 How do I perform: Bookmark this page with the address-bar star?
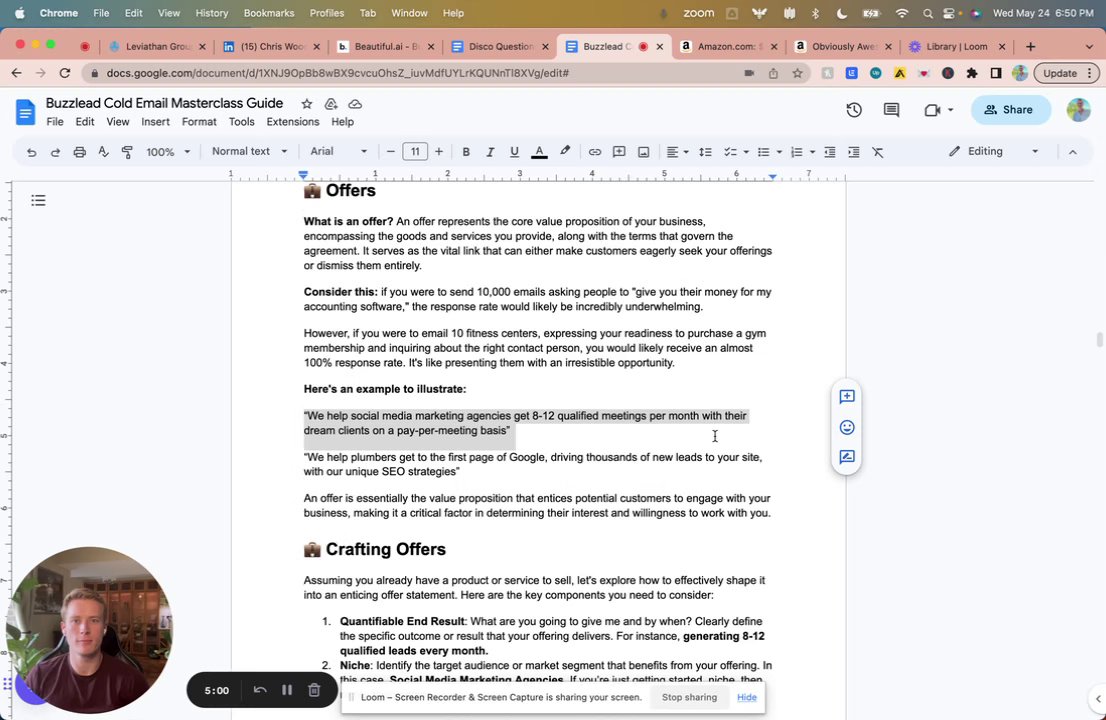(797, 73)
